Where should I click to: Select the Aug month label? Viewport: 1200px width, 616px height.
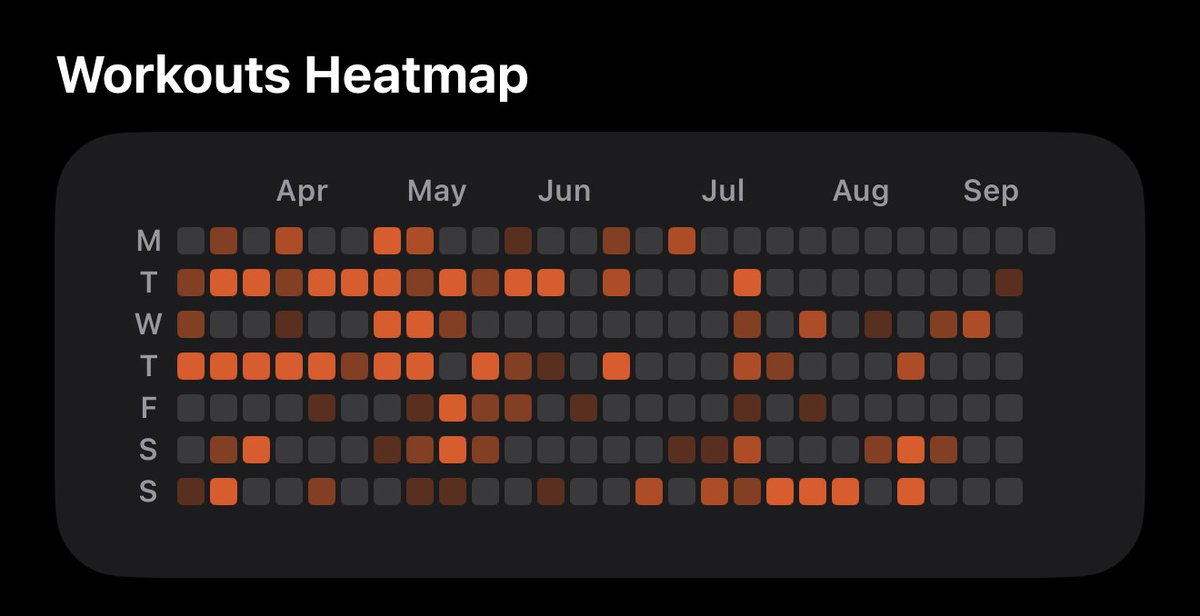tap(860, 191)
